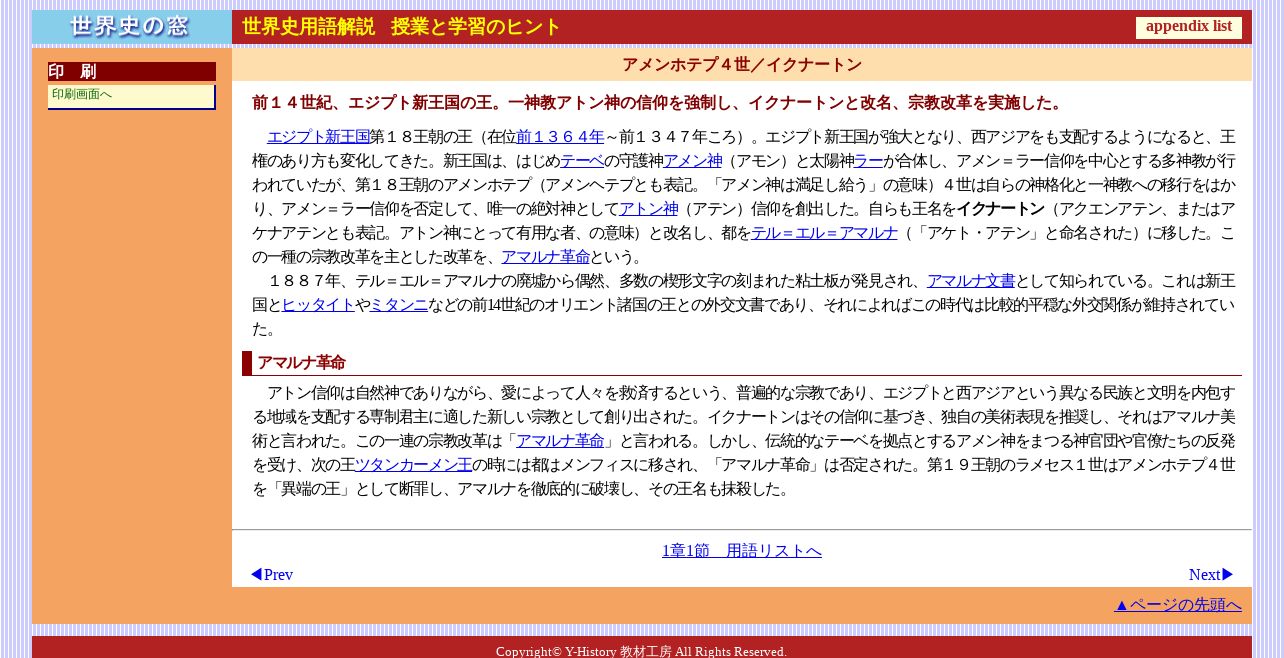Click the 世界史用語解説 header title

(x=401, y=27)
